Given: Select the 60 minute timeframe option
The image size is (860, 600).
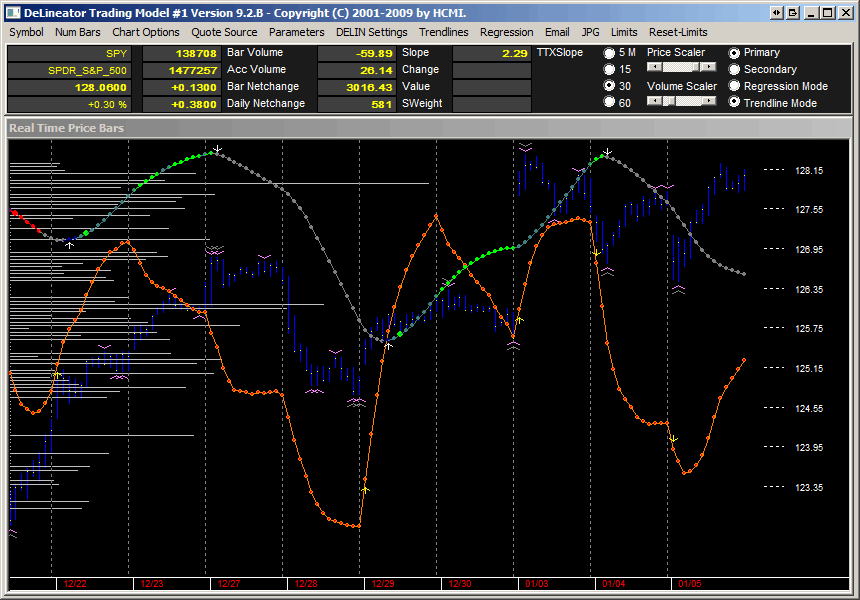Looking at the screenshot, I should (x=609, y=102).
